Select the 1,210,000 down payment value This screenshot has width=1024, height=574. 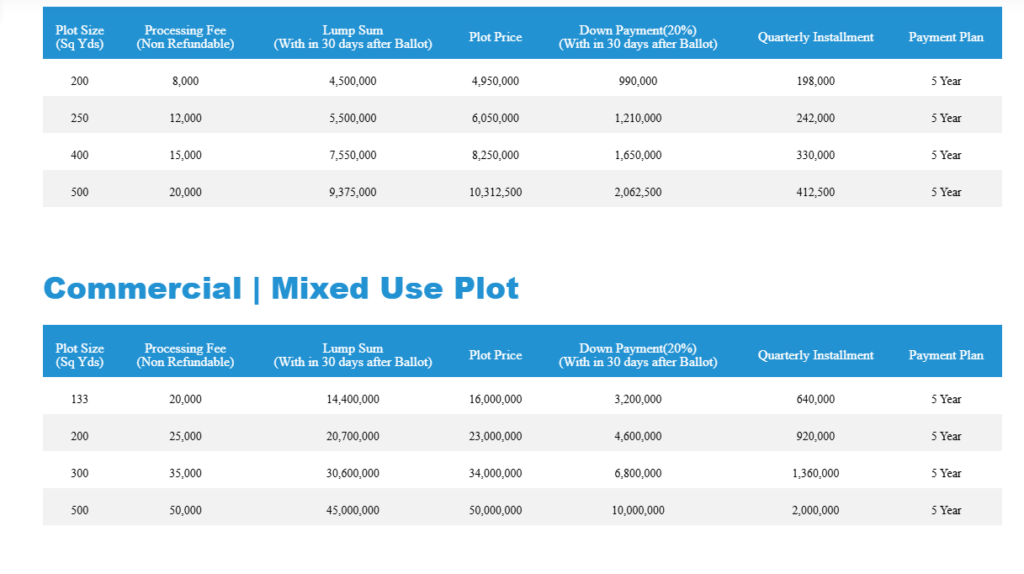[638, 118]
